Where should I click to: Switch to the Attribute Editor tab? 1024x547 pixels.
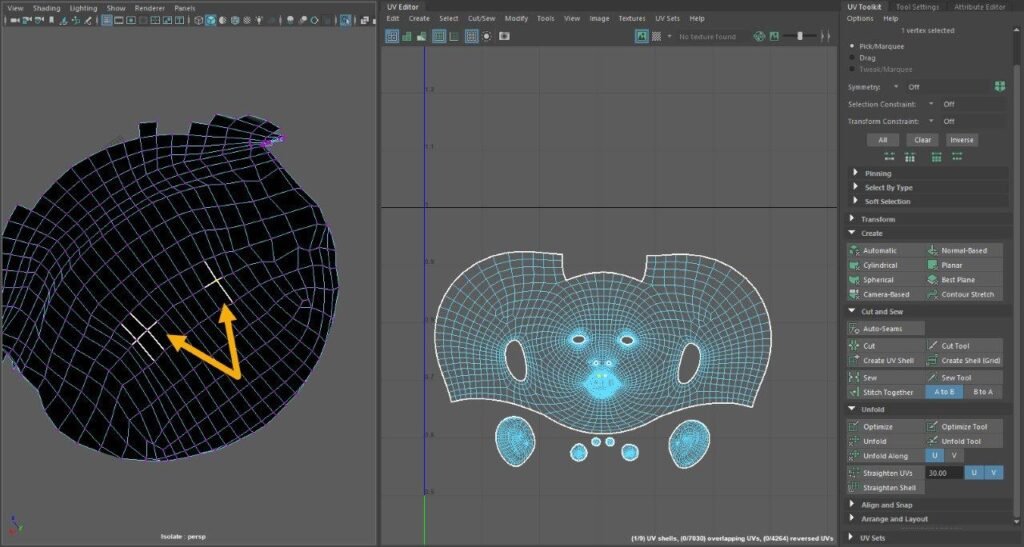click(980, 7)
